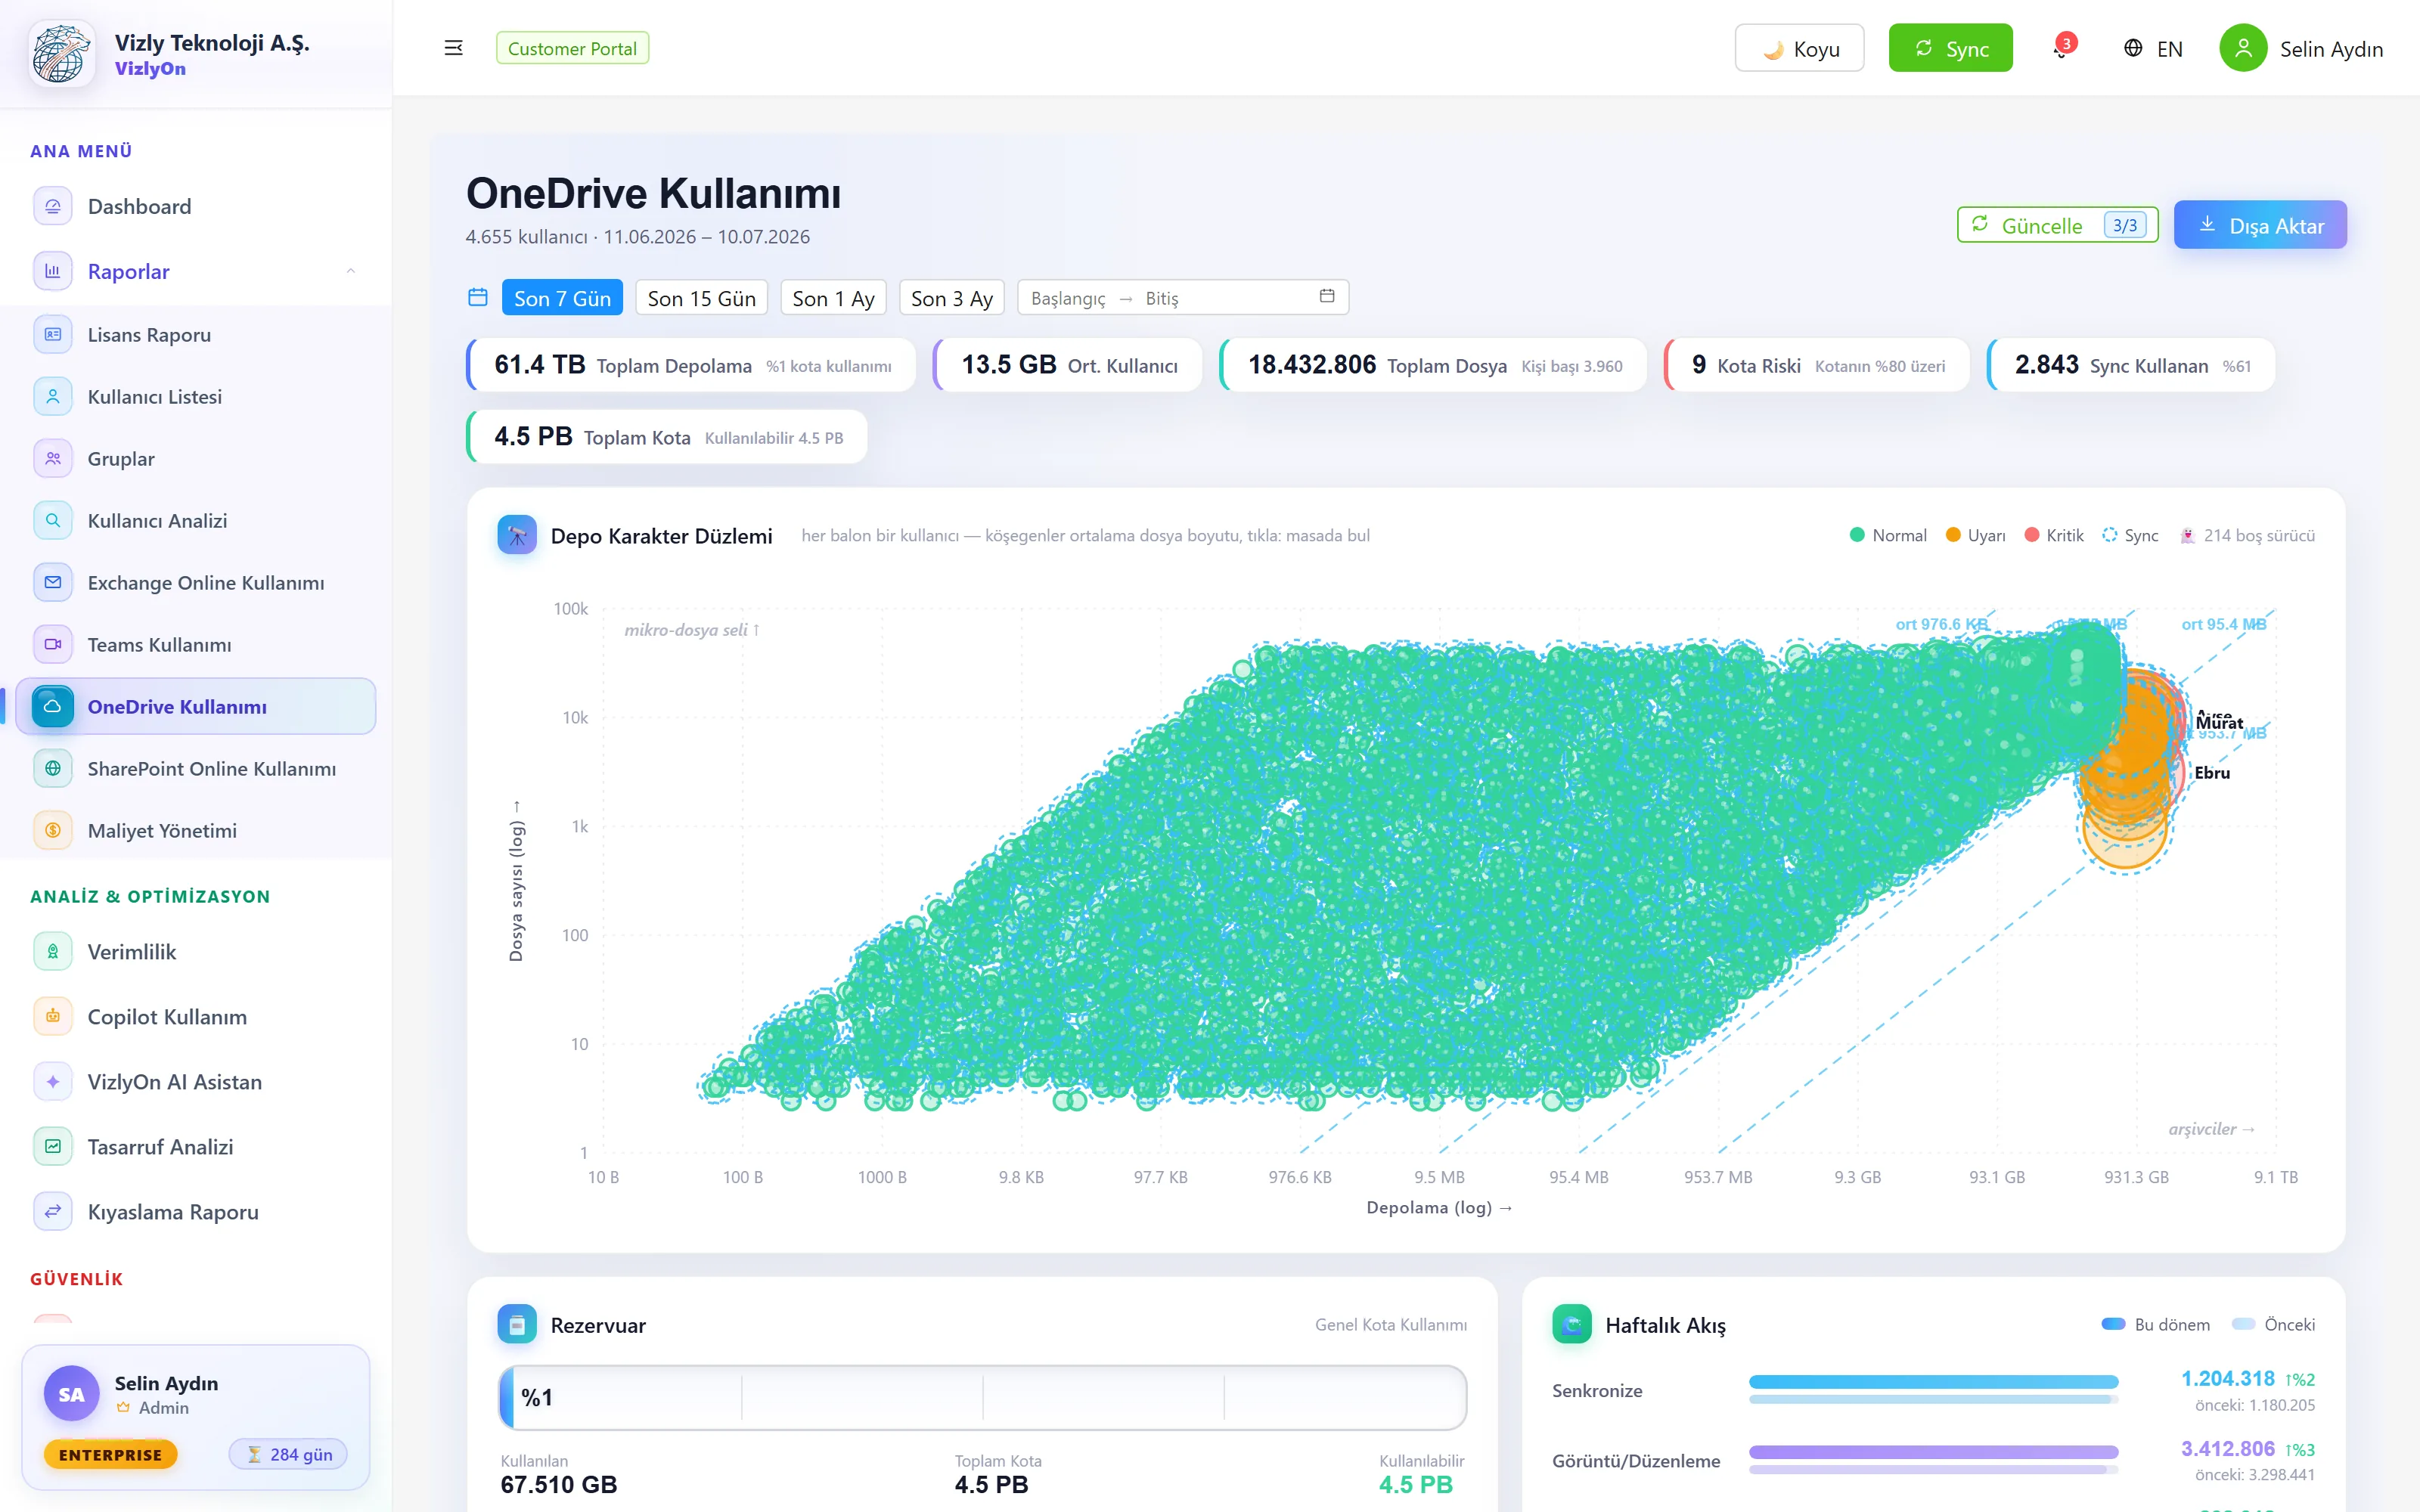
Task: Click the 284 gün remaining badge
Action: (289, 1454)
